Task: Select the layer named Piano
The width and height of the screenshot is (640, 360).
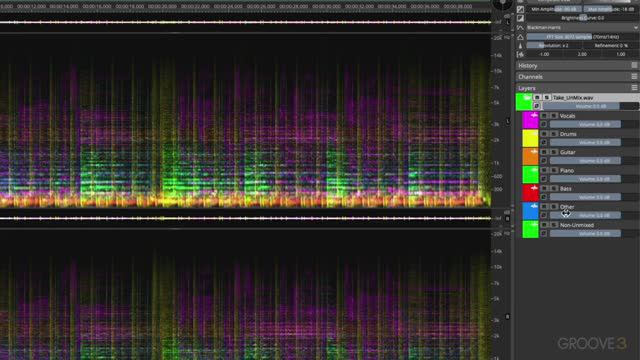Action: pyautogui.click(x=567, y=170)
